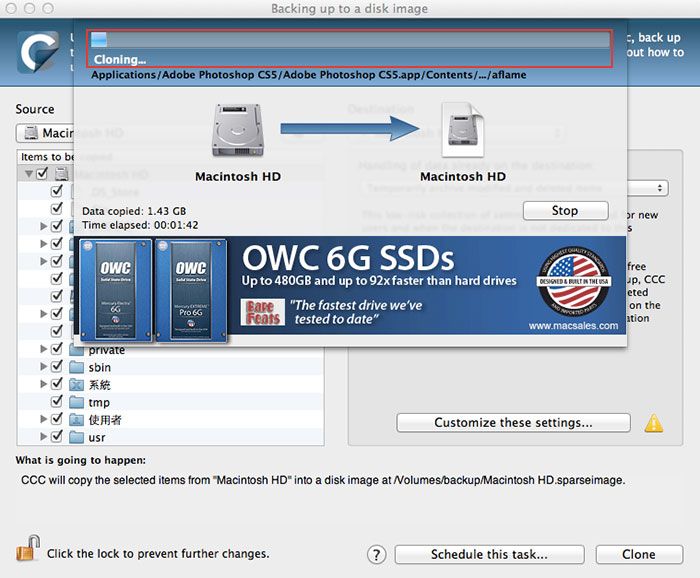Click 'Click the lock to prevent further changes' text
Image resolution: width=700 pixels, height=578 pixels.
(158, 554)
